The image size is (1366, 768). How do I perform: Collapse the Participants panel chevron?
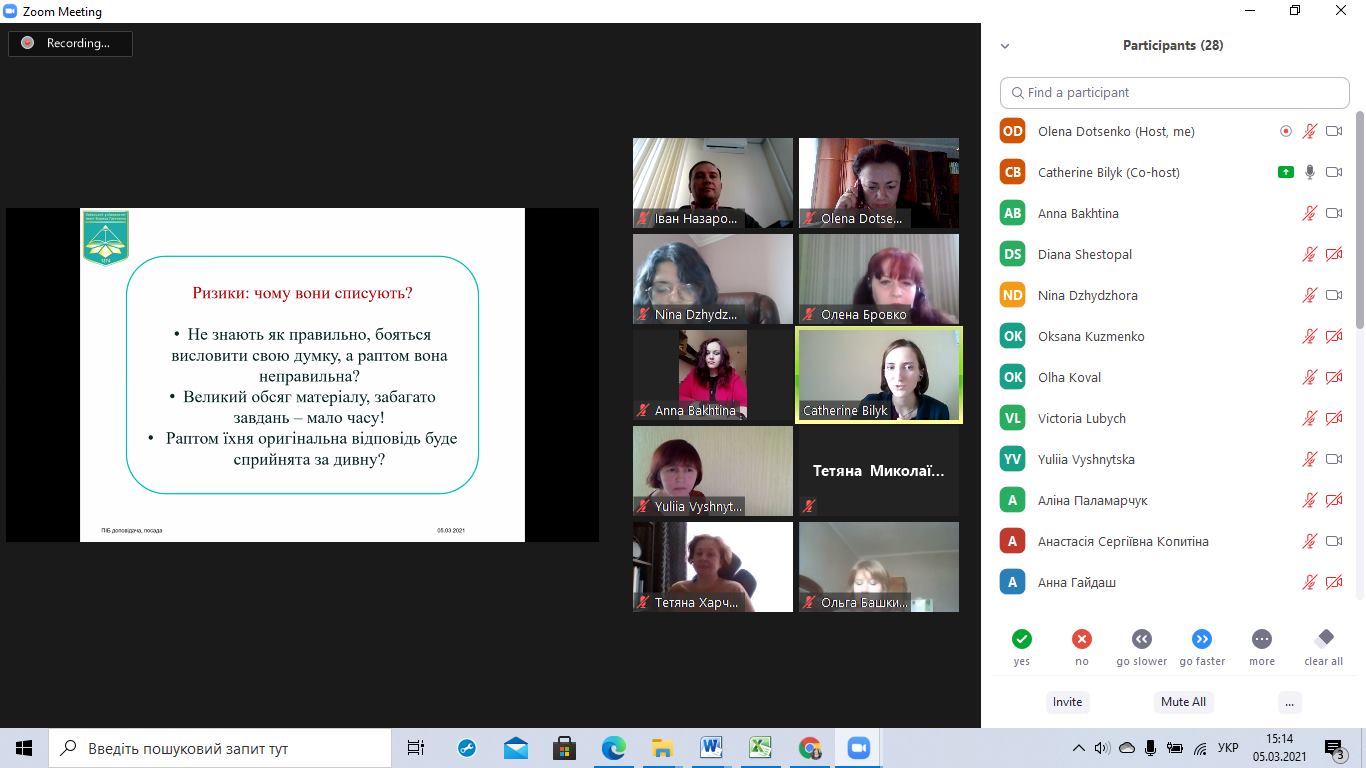[1005, 46]
